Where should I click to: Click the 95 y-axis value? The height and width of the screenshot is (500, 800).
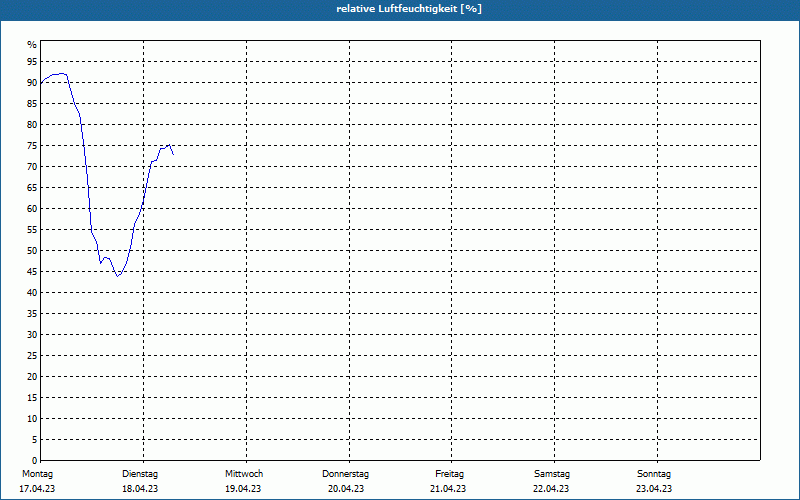[x=32, y=62]
